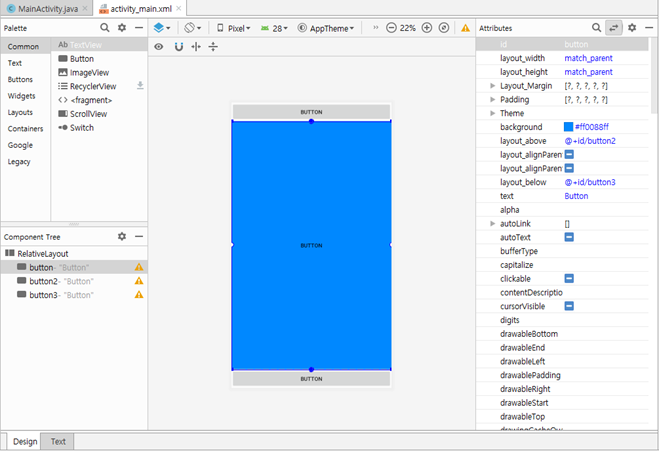Open Component Tree settings gear
This screenshot has width=659, height=451.
[x=122, y=237]
